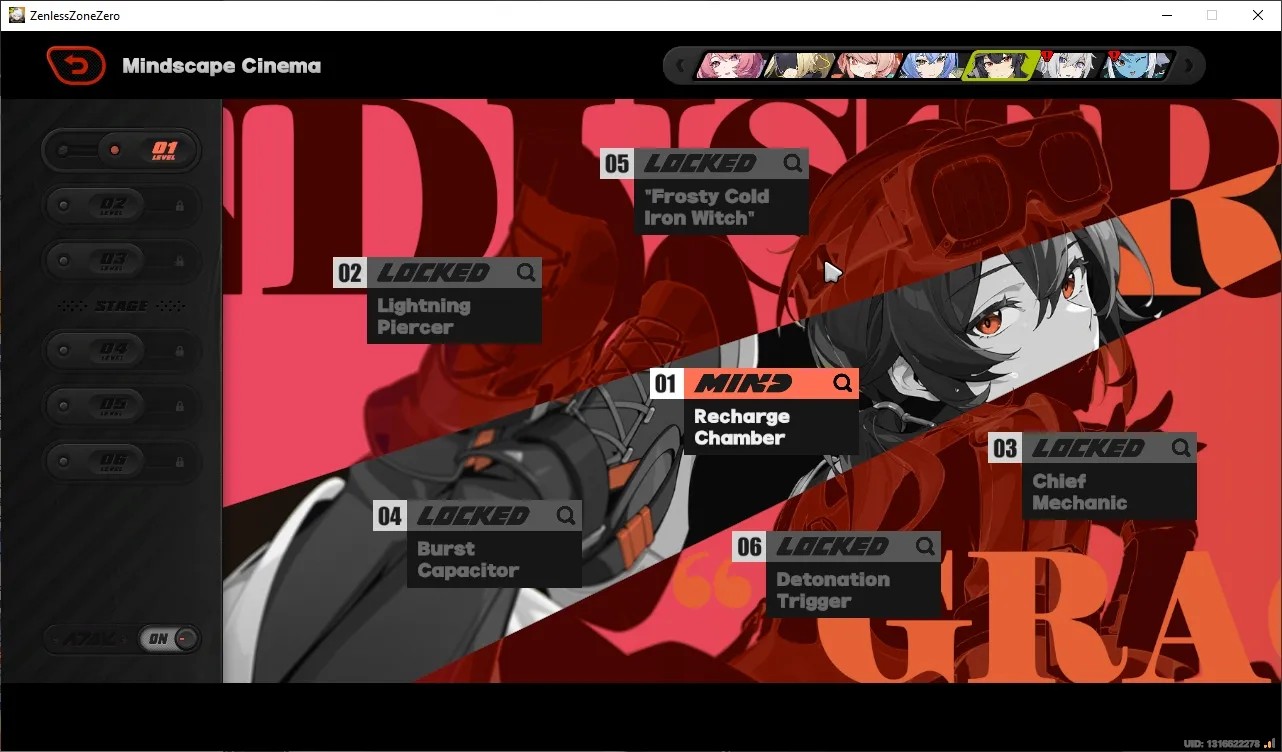
Task: Open magnifier on Detonation Trigger card
Action: 925,546
